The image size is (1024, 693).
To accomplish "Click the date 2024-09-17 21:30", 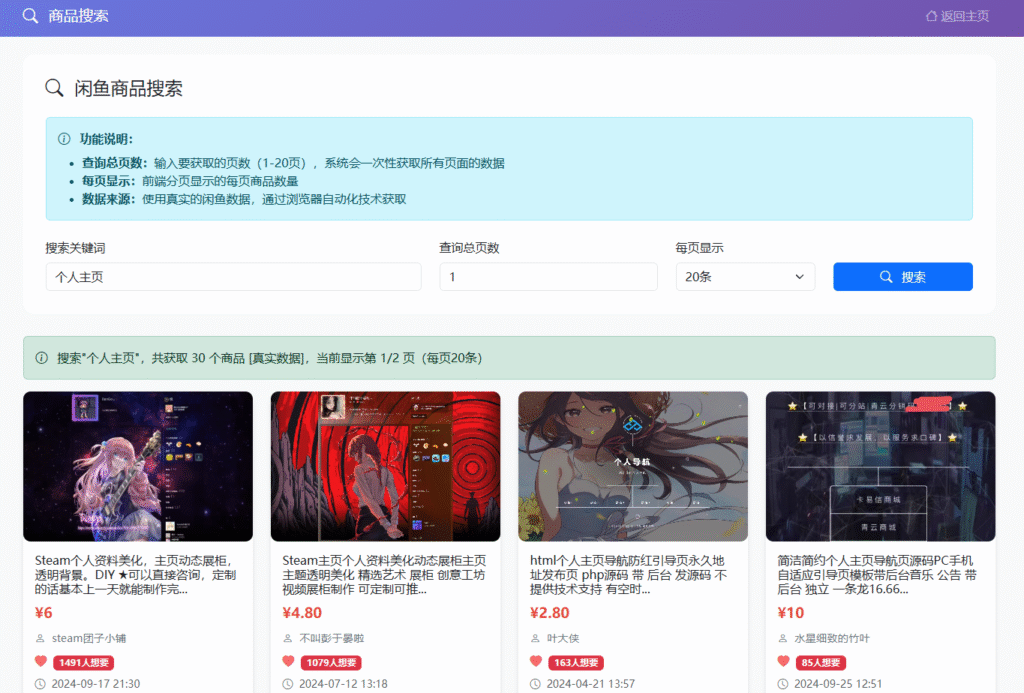I will point(96,684).
